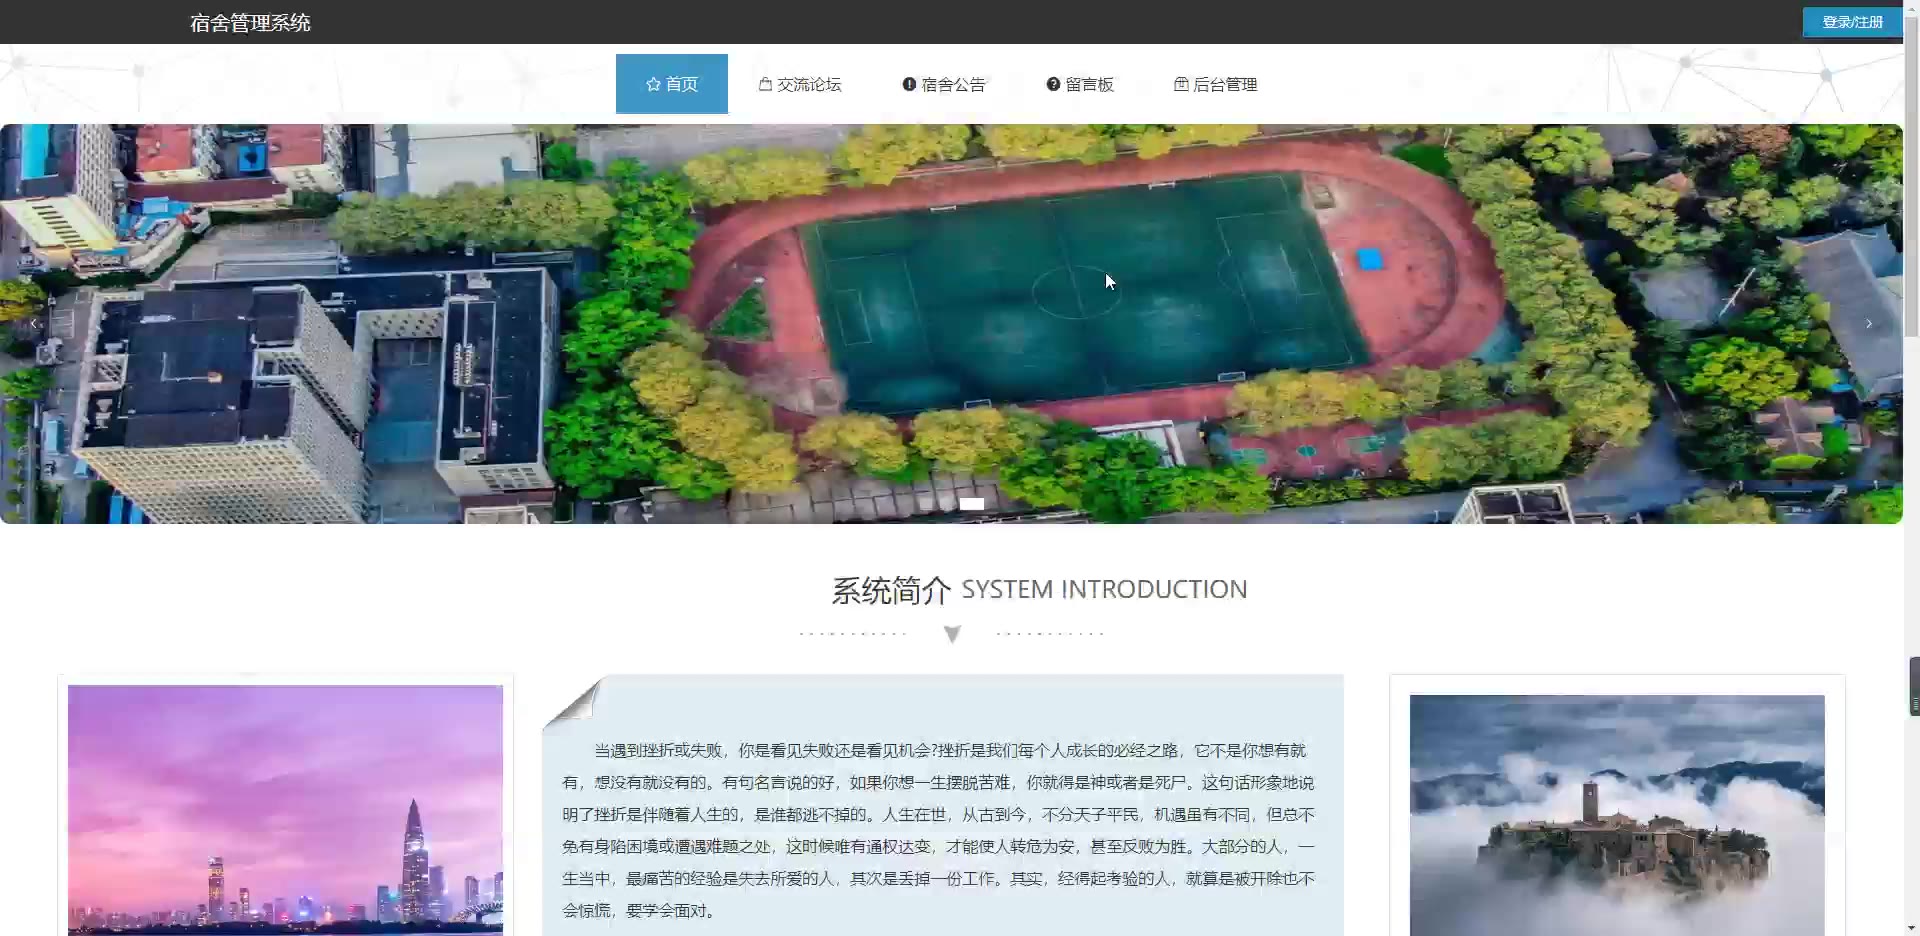Image resolution: width=1920 pixels, height=936 pixels.
Task: Click the paragraph starting 当遇到挫折或失败
Action: pyautogui.click(x=939, y=830)
